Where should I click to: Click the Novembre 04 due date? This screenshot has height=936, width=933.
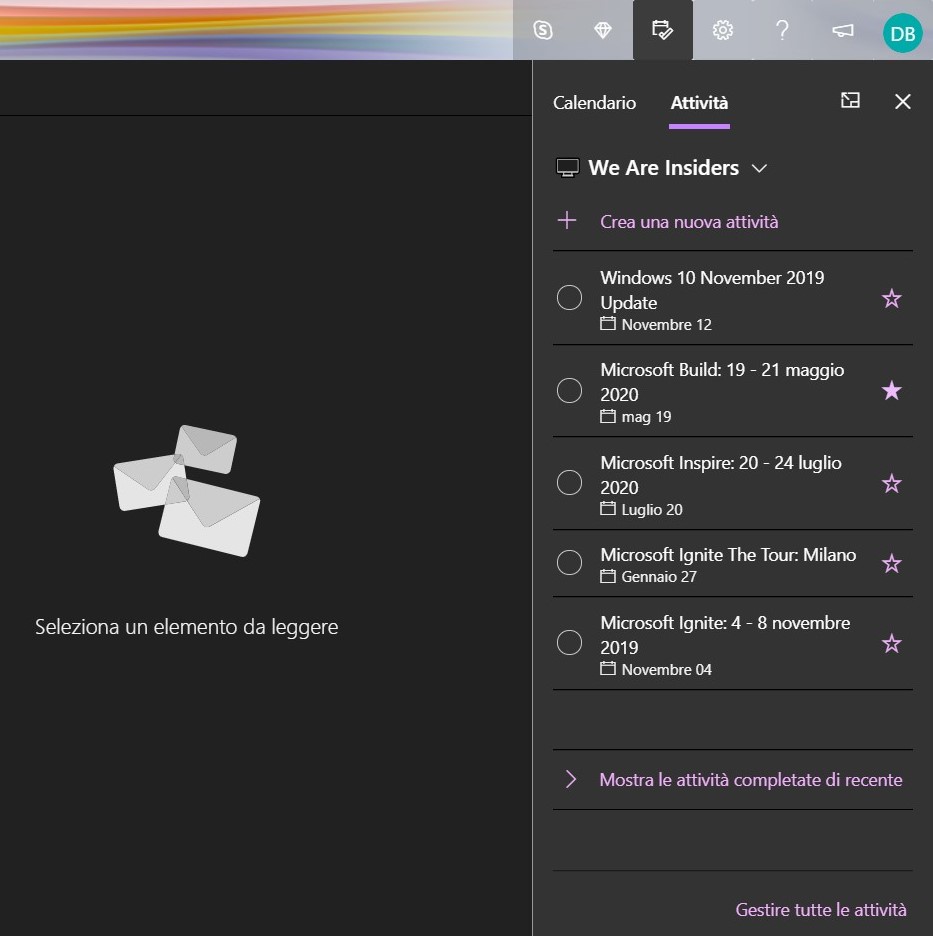click(x=656, y=670)
